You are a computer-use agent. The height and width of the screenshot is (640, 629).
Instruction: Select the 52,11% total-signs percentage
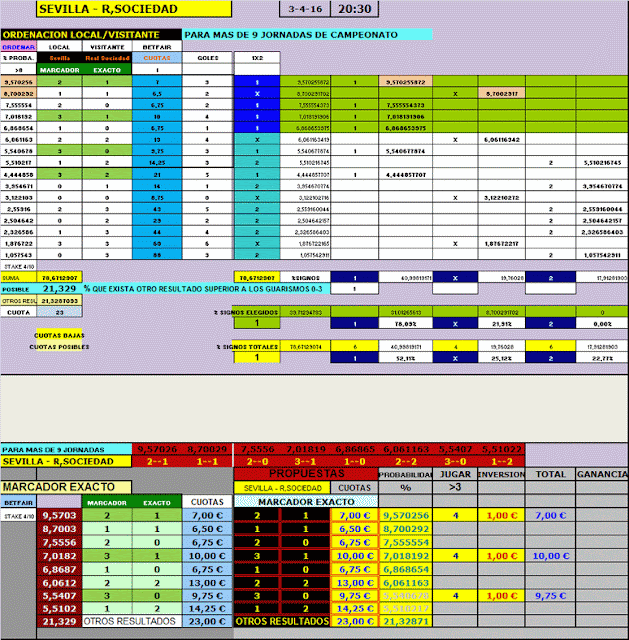point(405,358)
